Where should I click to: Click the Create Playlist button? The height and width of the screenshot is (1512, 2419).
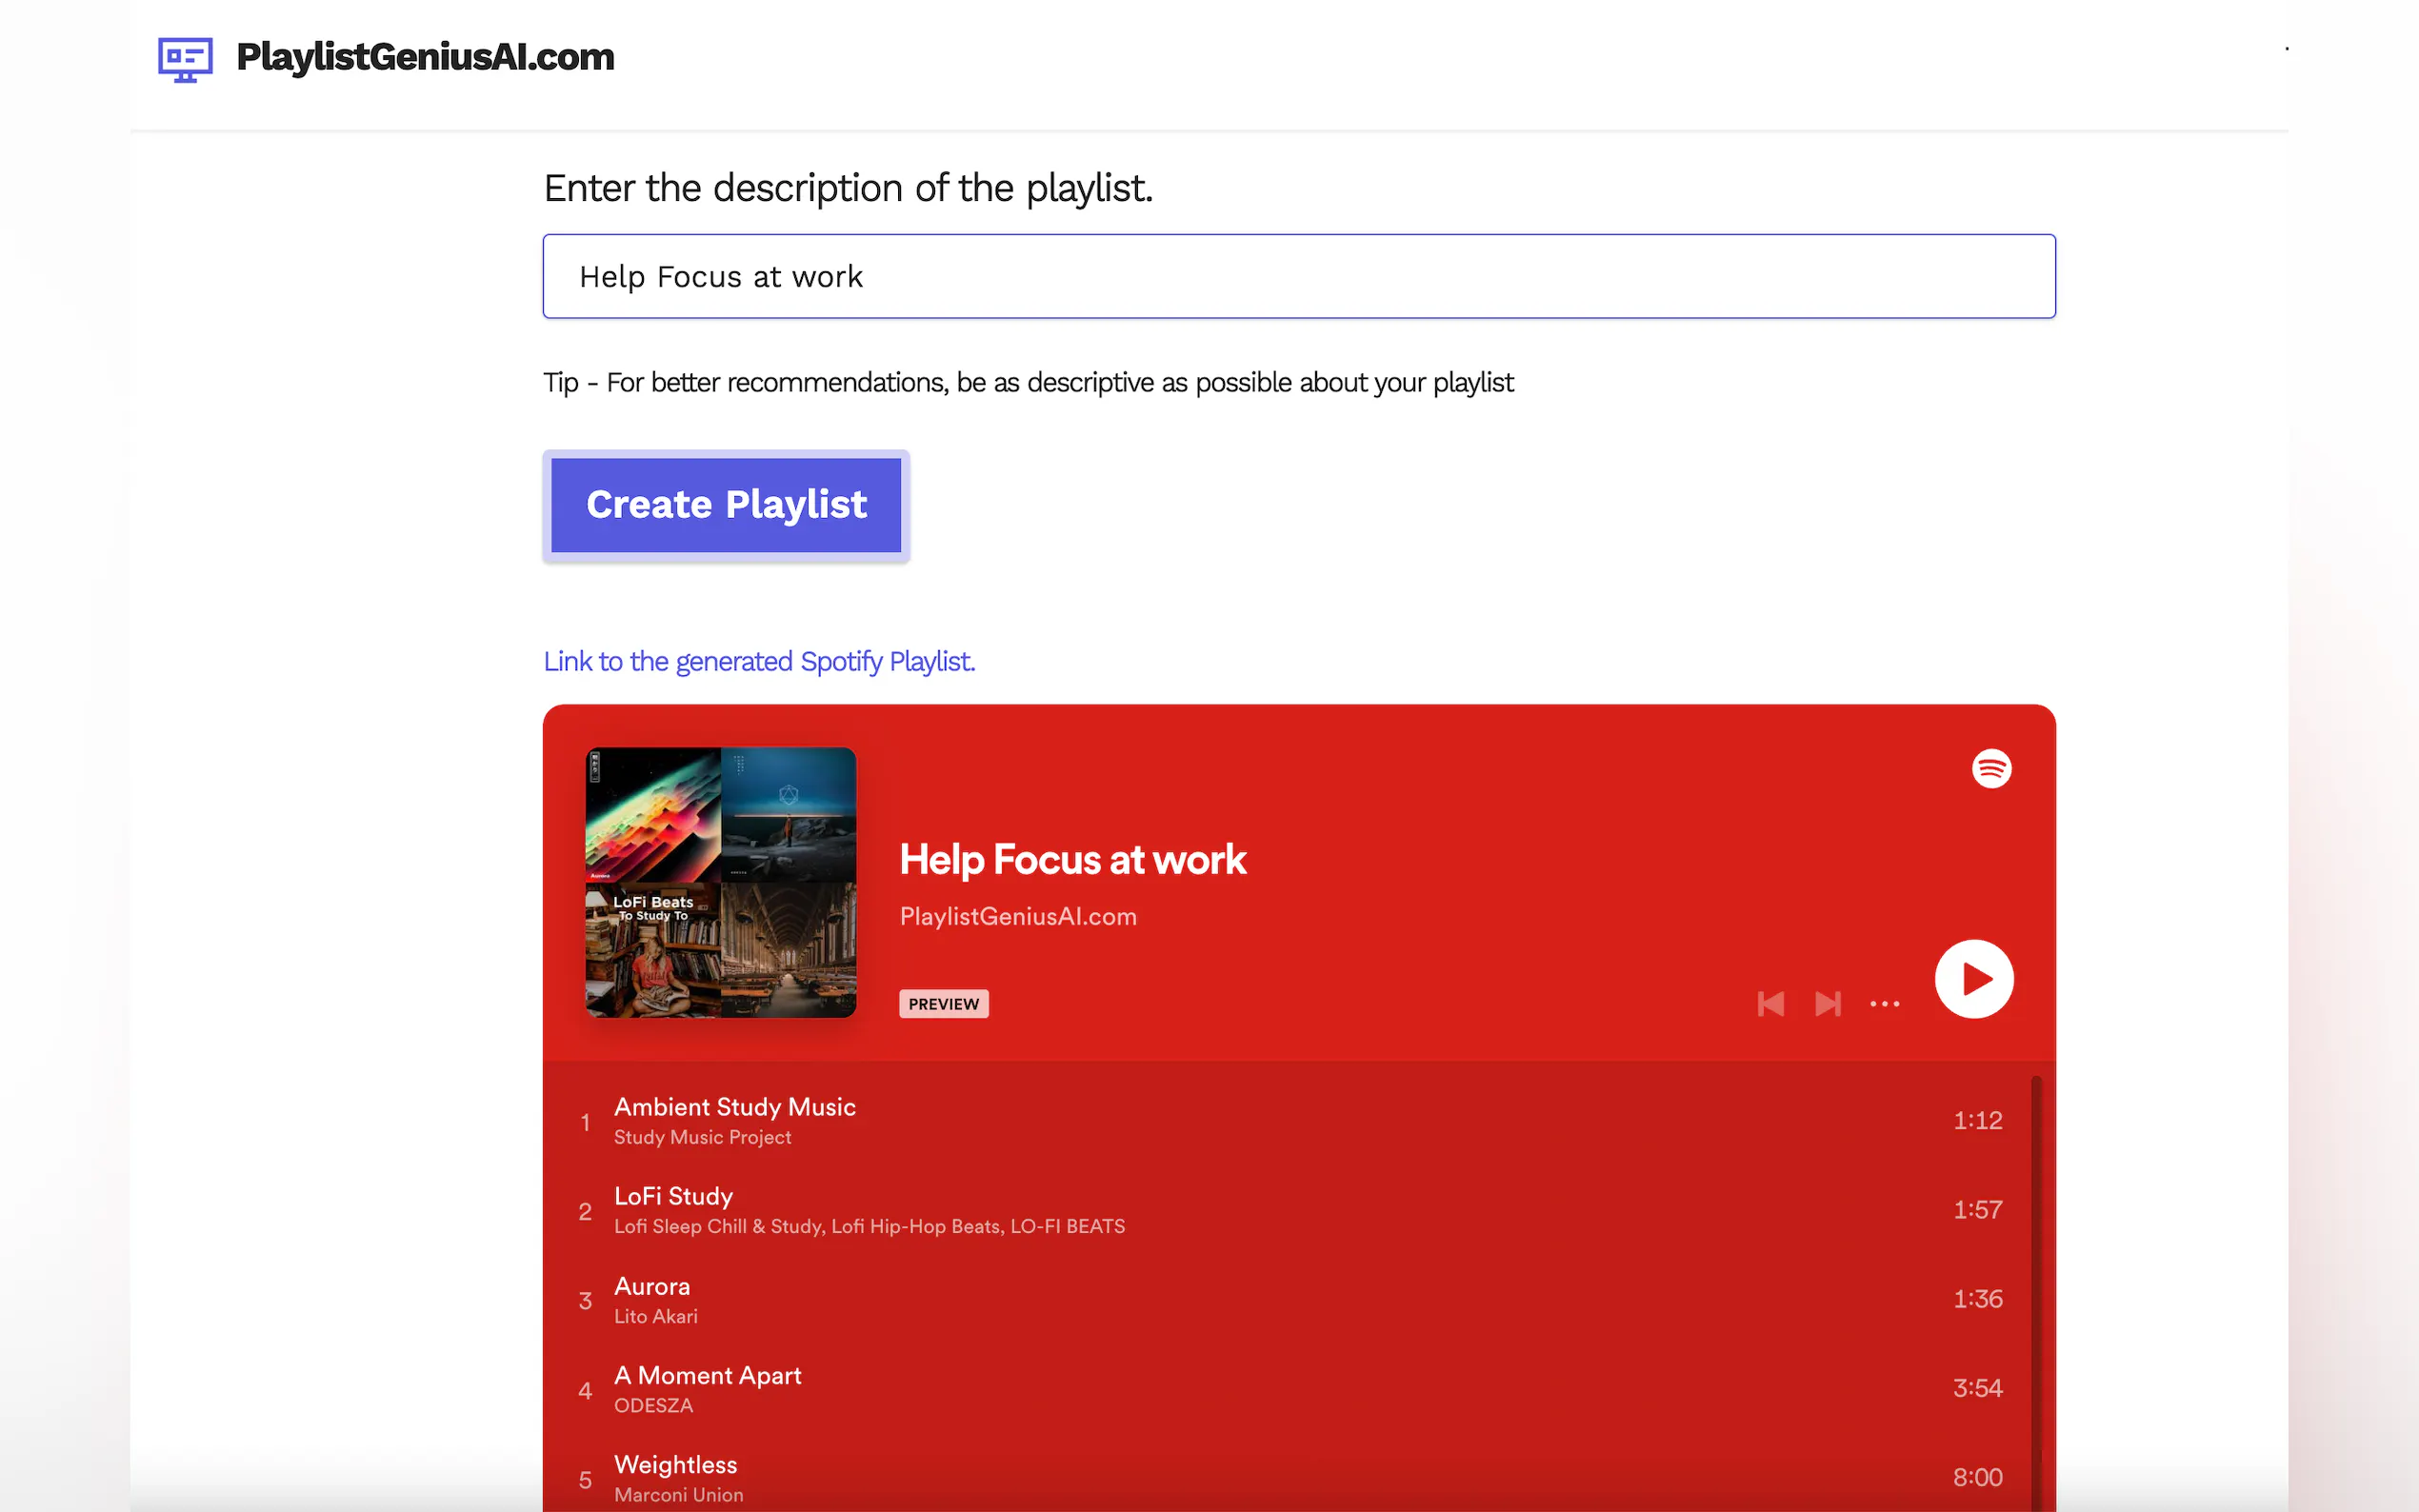[726, 505]
